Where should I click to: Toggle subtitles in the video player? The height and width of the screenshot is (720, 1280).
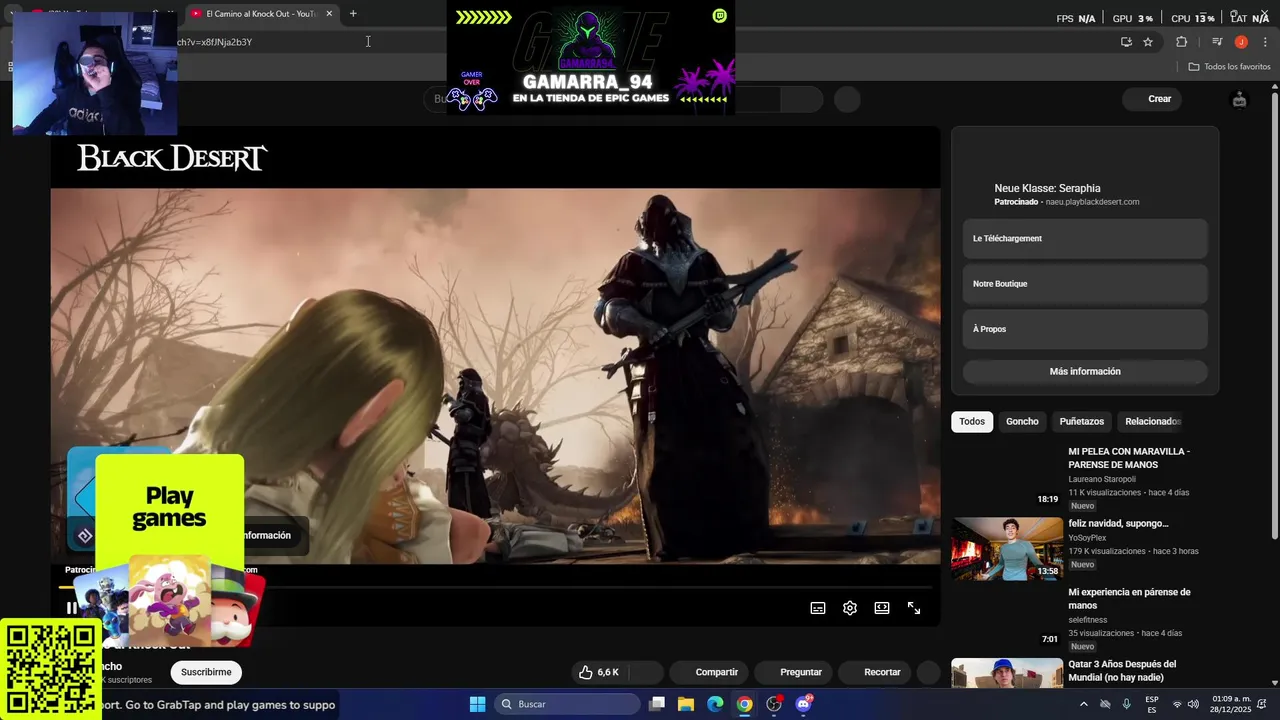(x=818, y=608)
